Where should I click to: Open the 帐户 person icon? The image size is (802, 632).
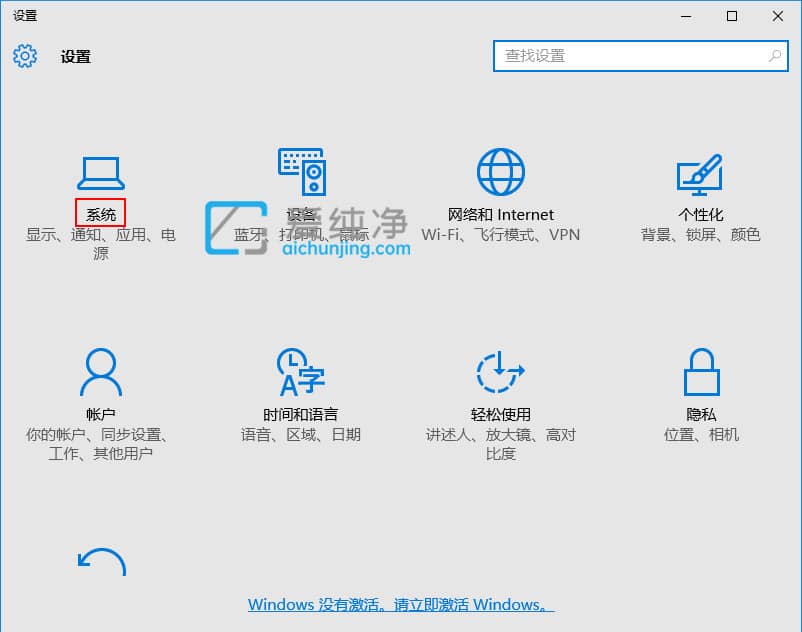point(101,372)
